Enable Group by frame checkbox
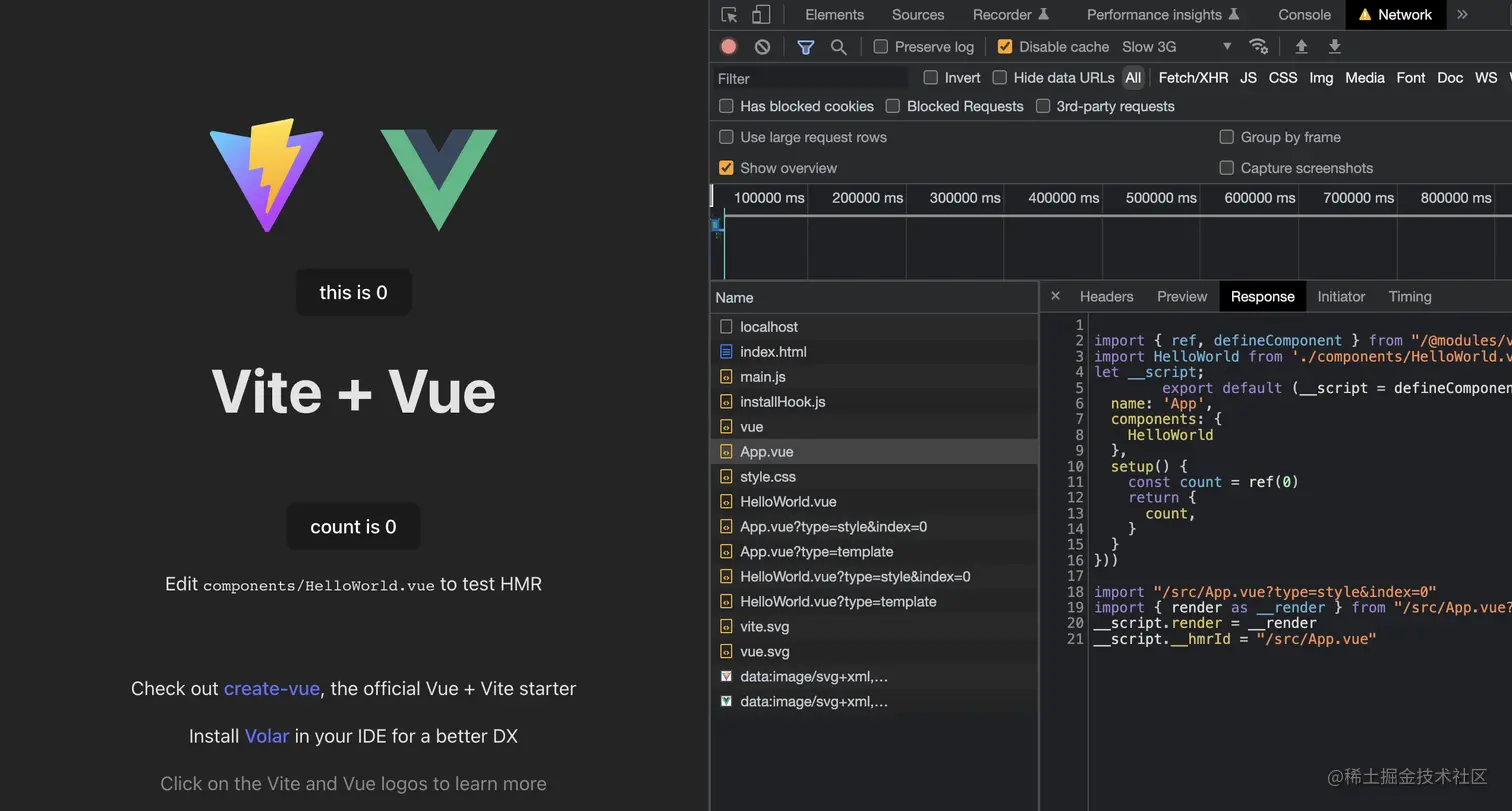Image resolution: width=1512 pixels, height=811 pixels. 1227,137
